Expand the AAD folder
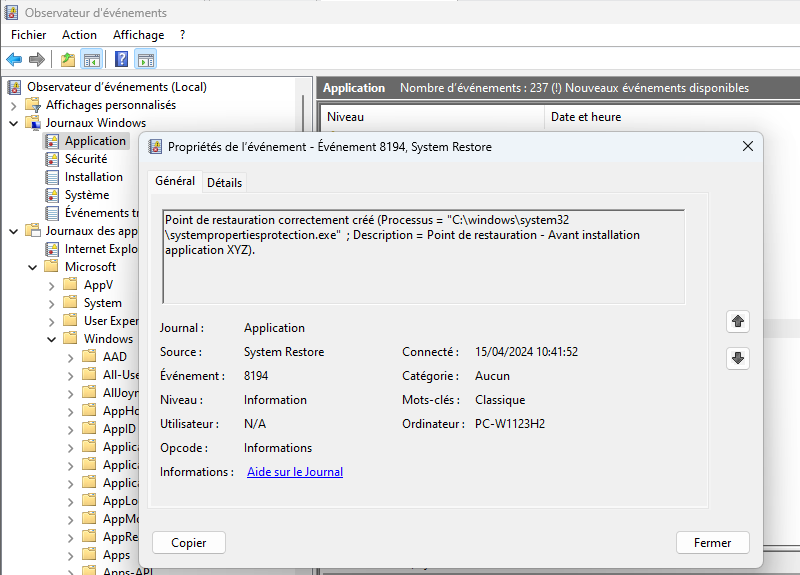 pos(70,358)
